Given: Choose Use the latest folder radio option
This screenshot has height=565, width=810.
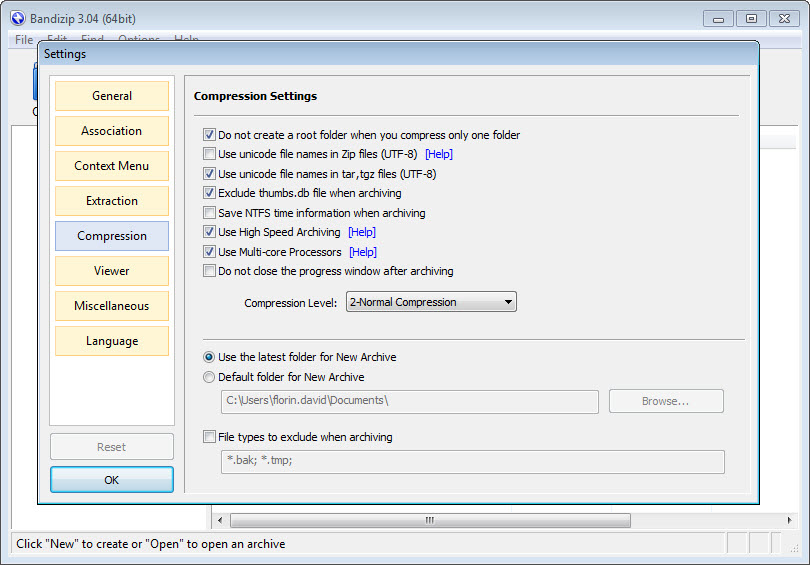Looking at the screenshot, I should click(x=209, y=357).
